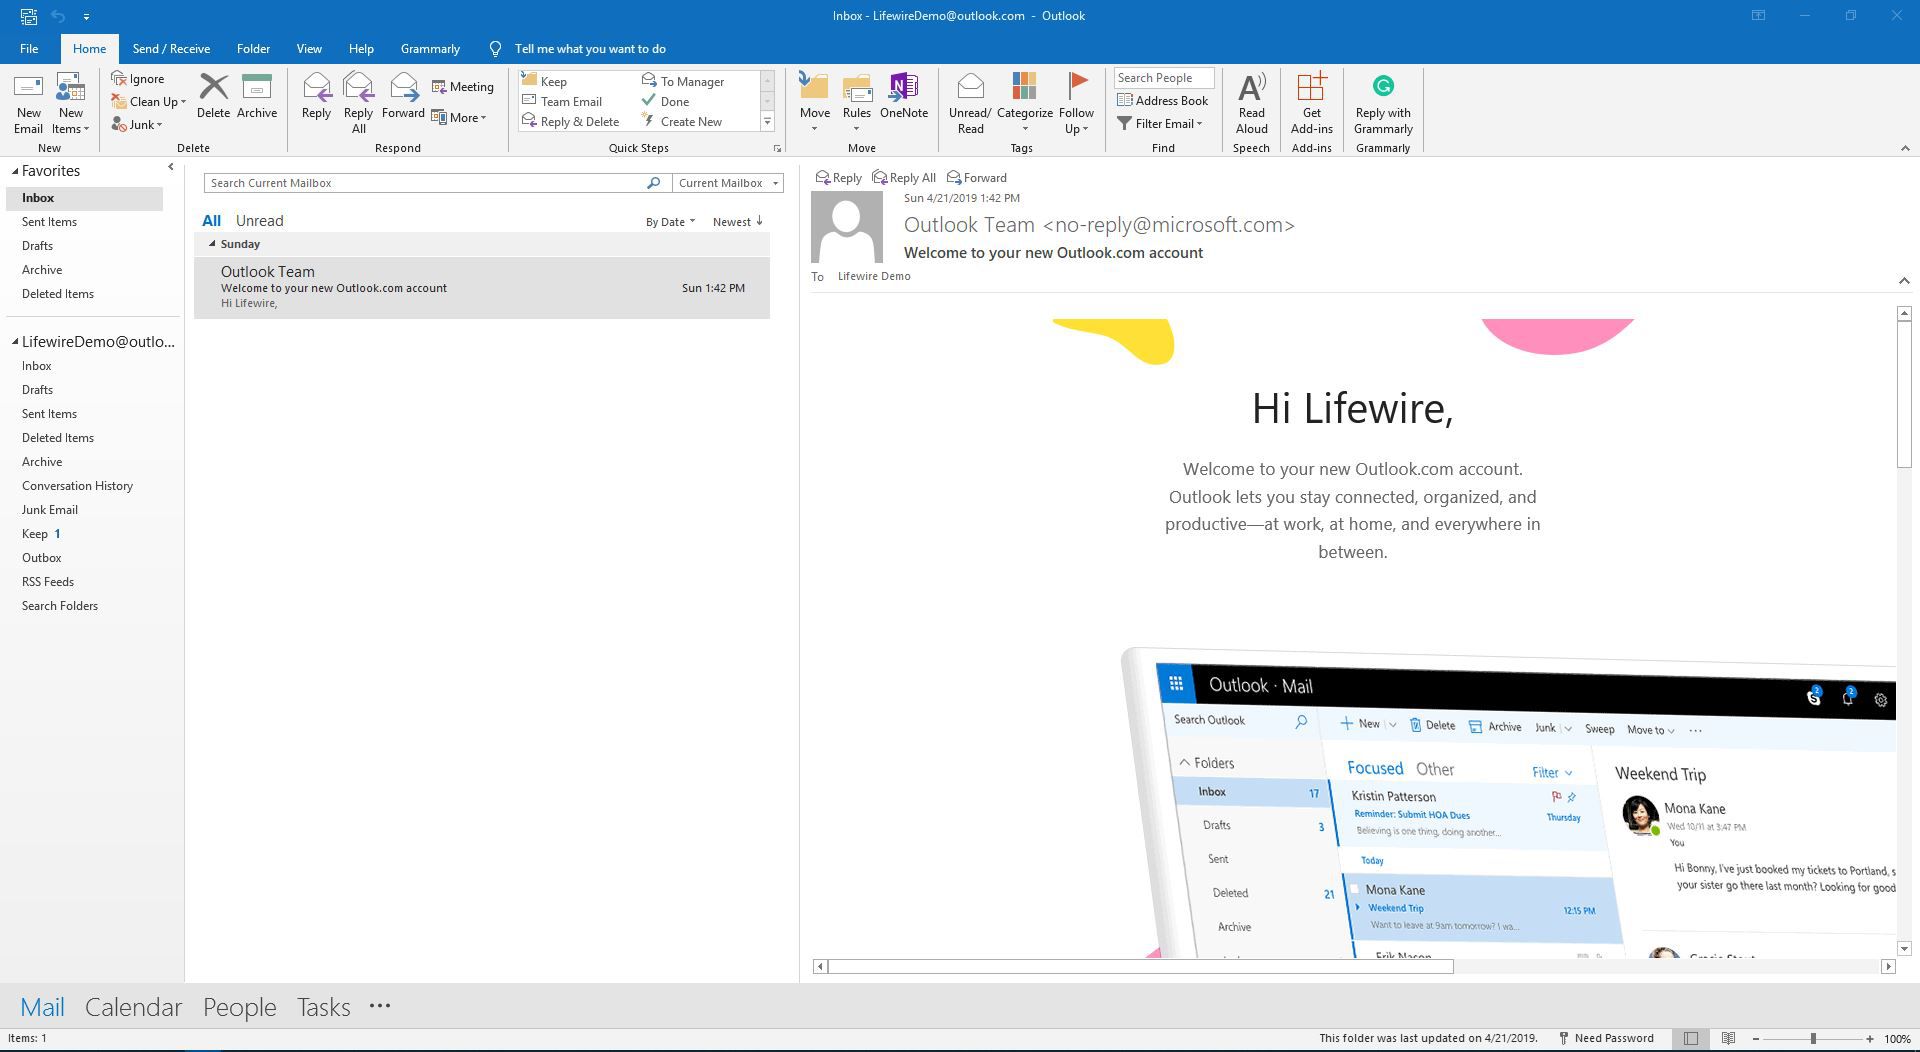The width and height of the screenshot is (1920, 1052).
Task: Click the Meeting reply icon
Action: point(438,87)
